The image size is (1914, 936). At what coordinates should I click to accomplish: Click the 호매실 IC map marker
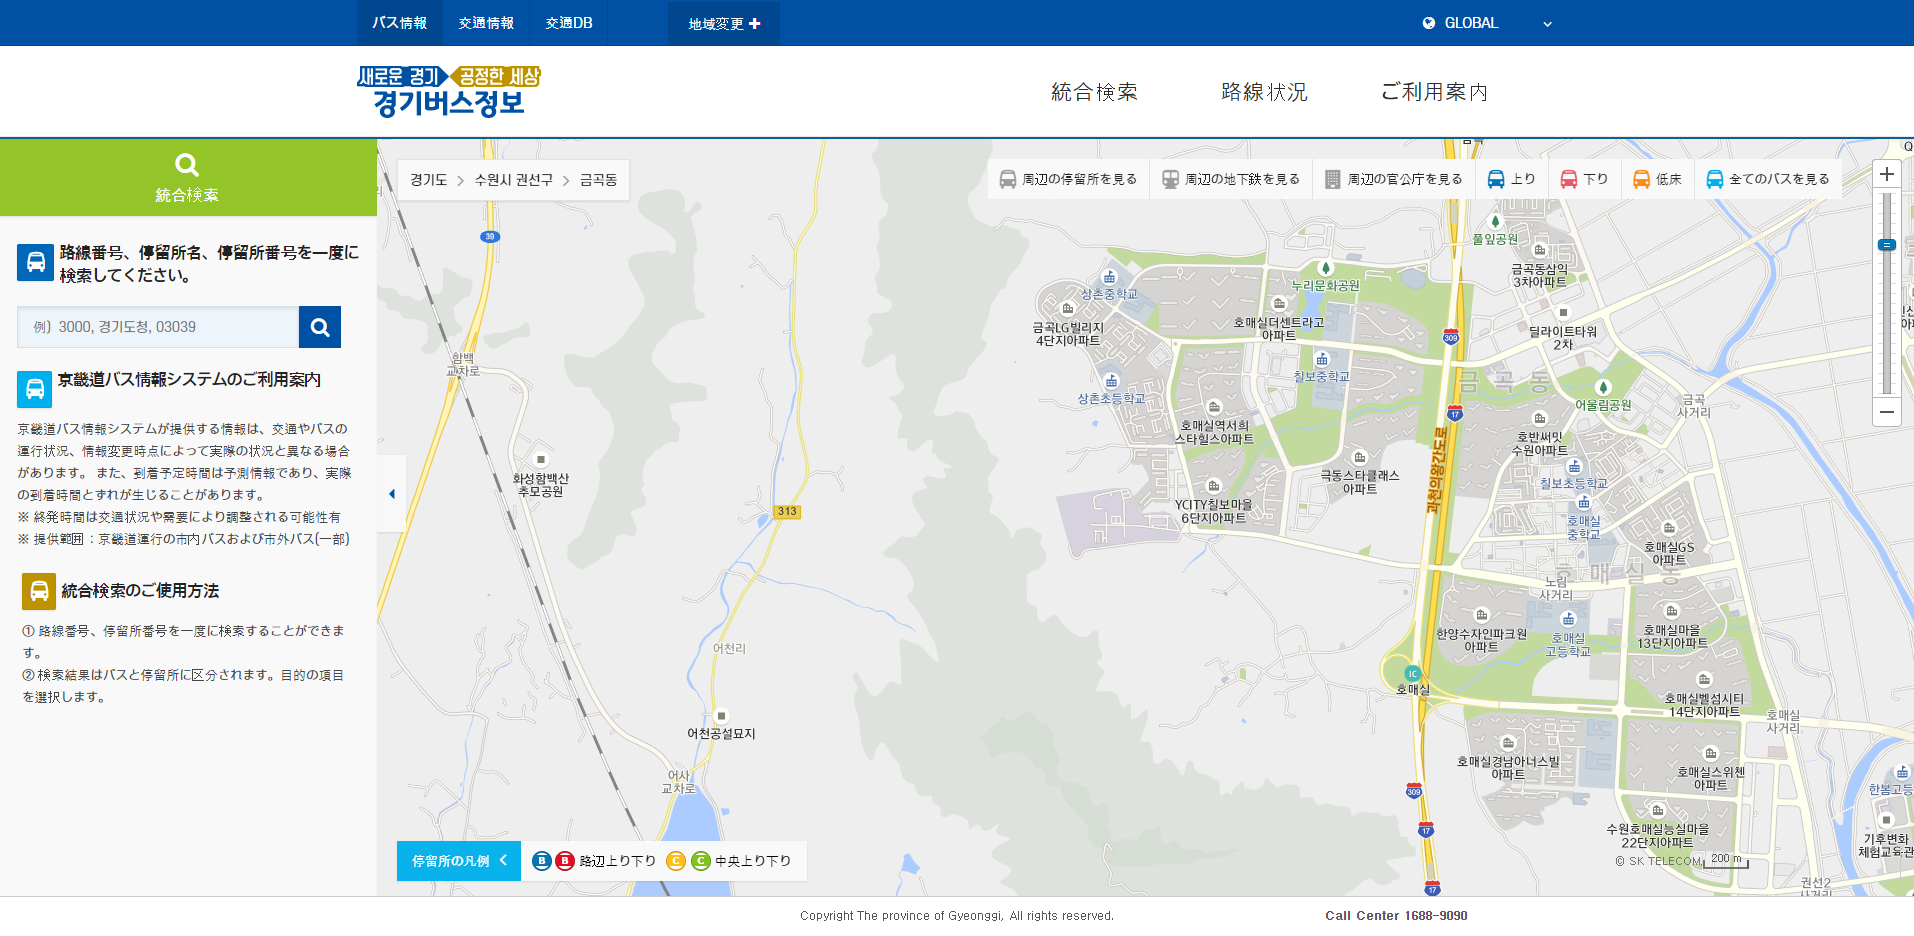[x=1412, y=674]
